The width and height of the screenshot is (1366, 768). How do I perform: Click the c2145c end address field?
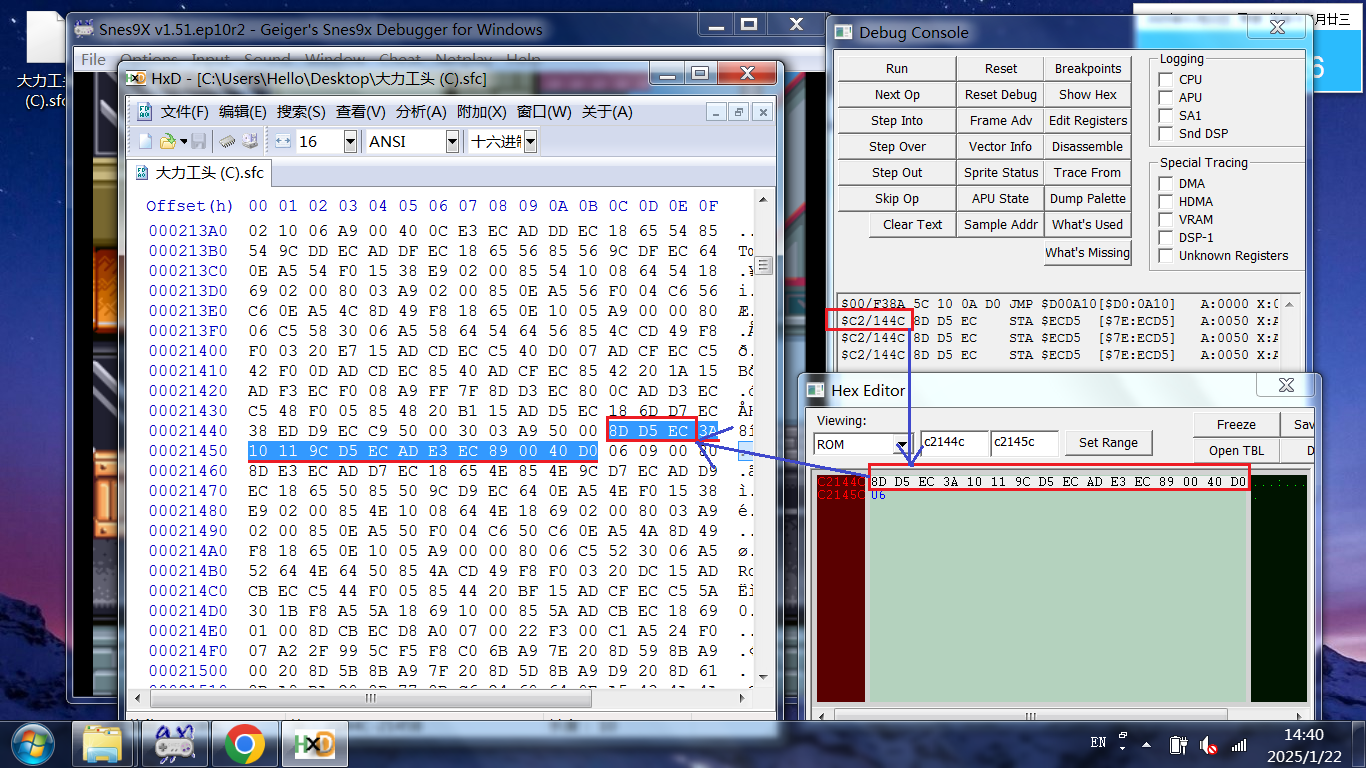pos(1024,442)
